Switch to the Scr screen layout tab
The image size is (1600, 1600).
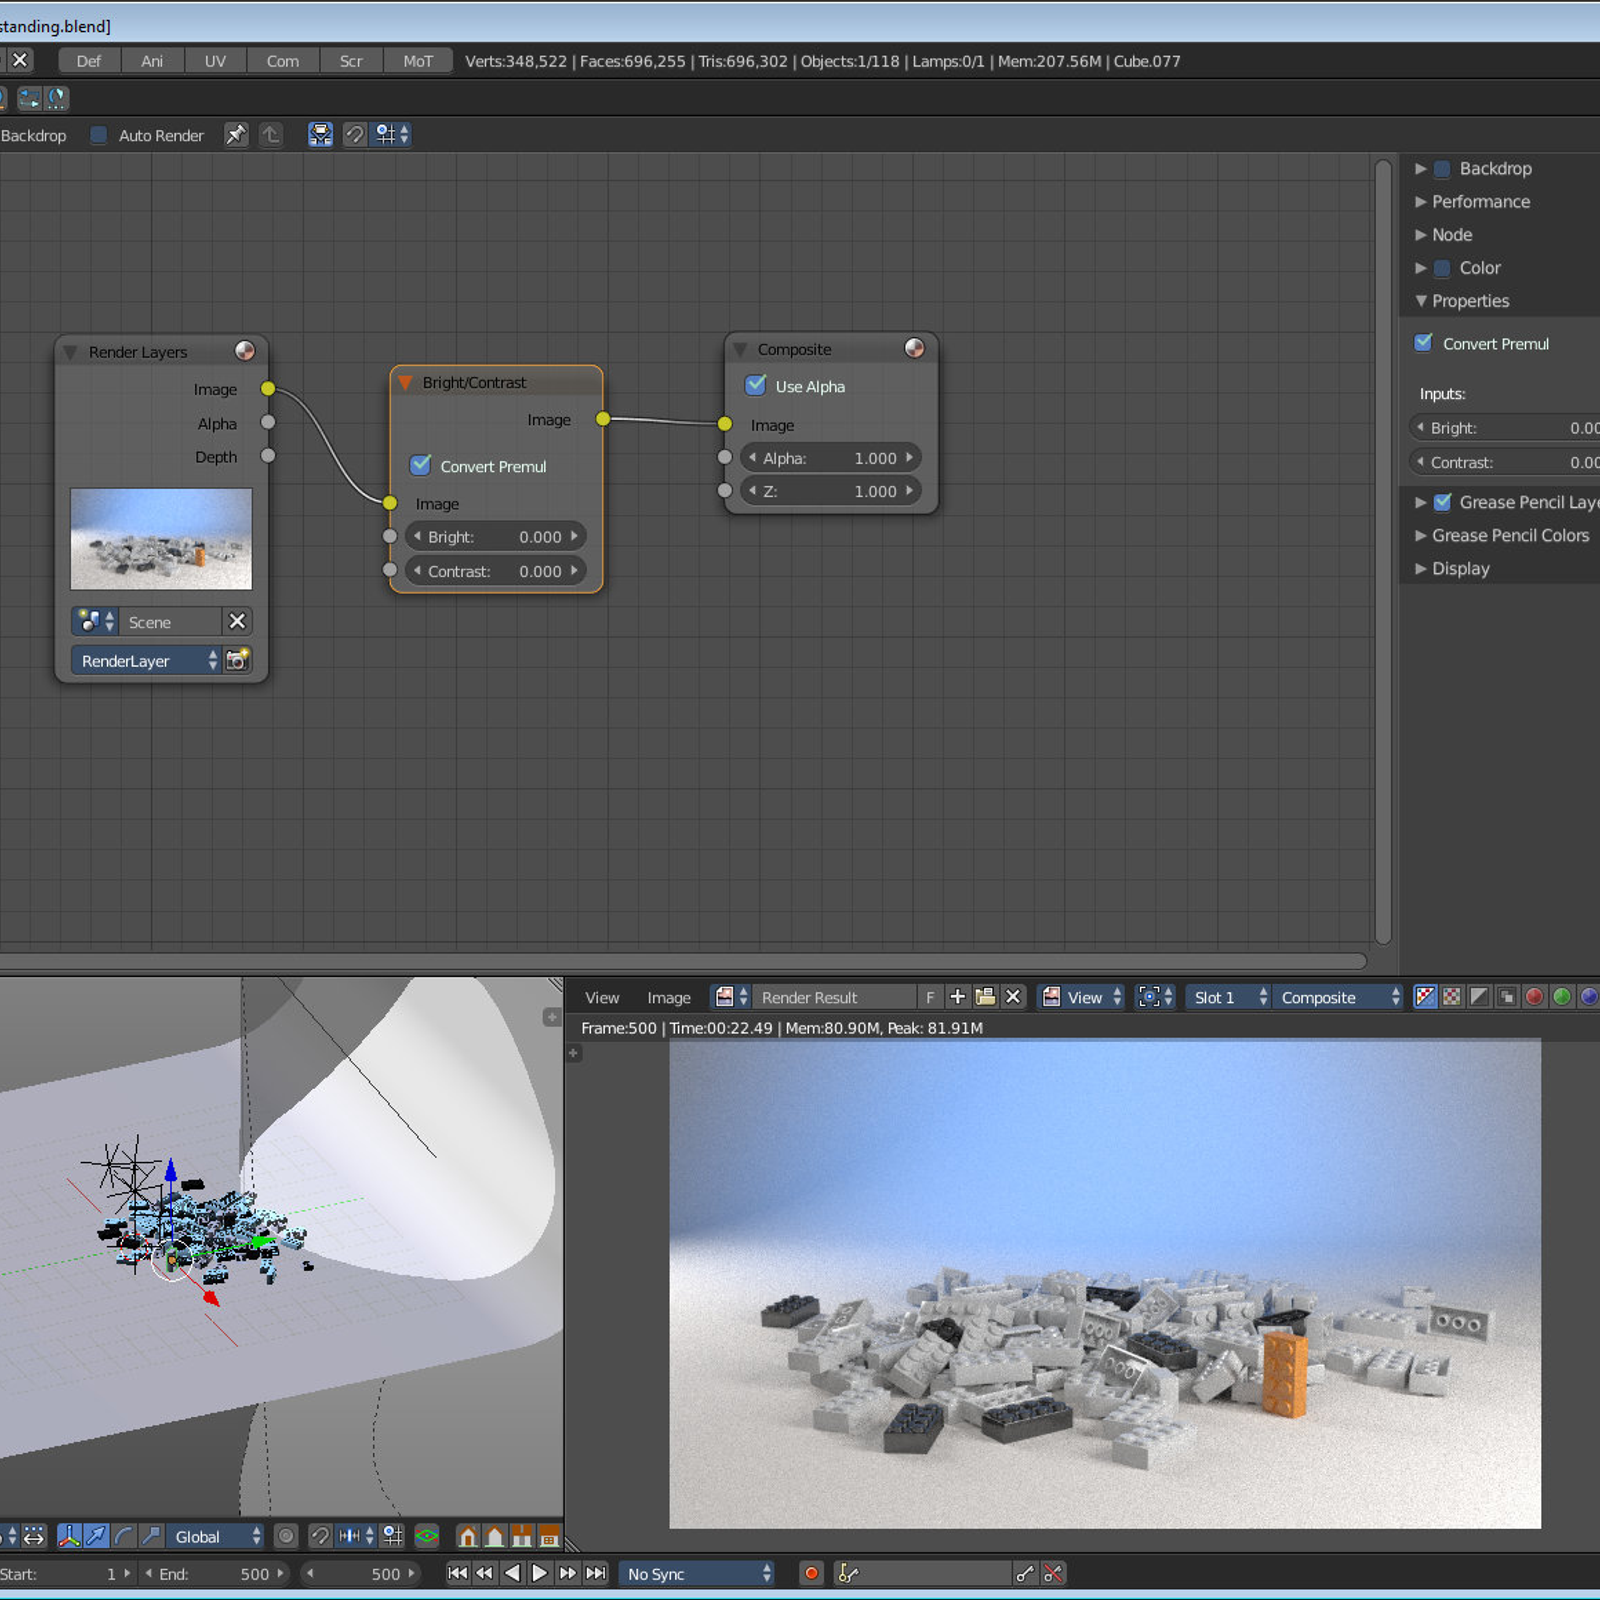(351, 60)
